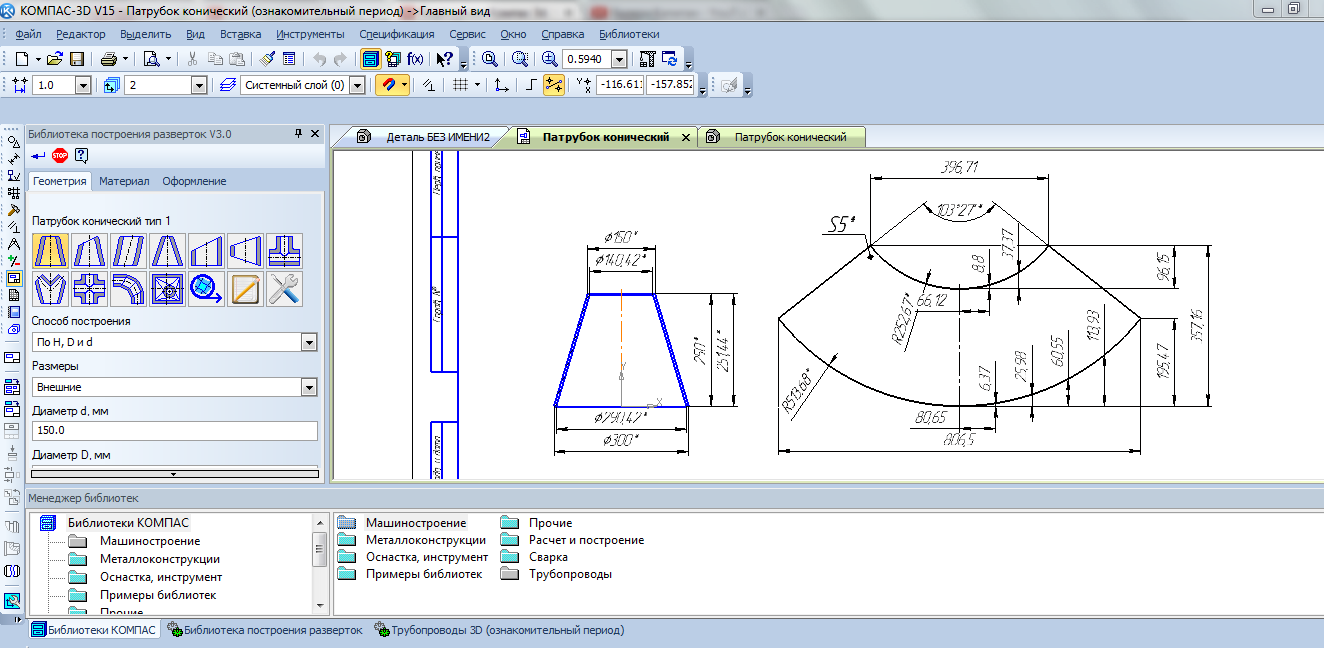Click the red STOP icon in library panel
This screenshot has height=648, width=1324.
coord(60,155)
